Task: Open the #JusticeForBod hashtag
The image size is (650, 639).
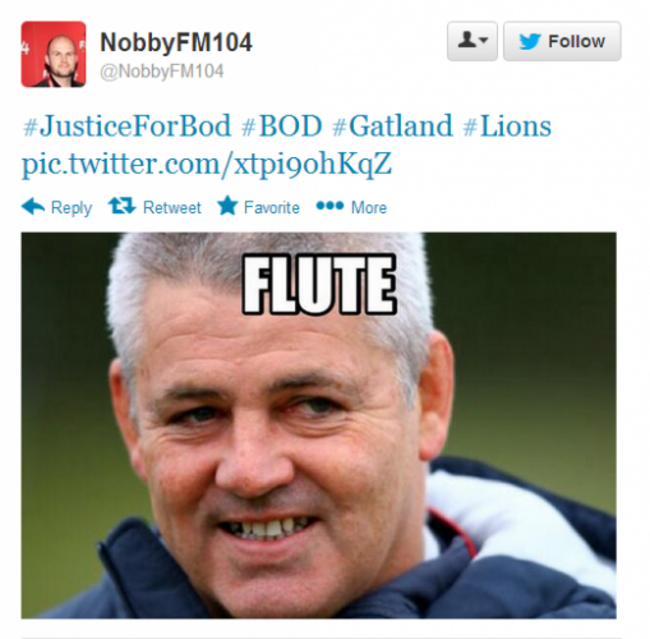Action: point(126,126)
